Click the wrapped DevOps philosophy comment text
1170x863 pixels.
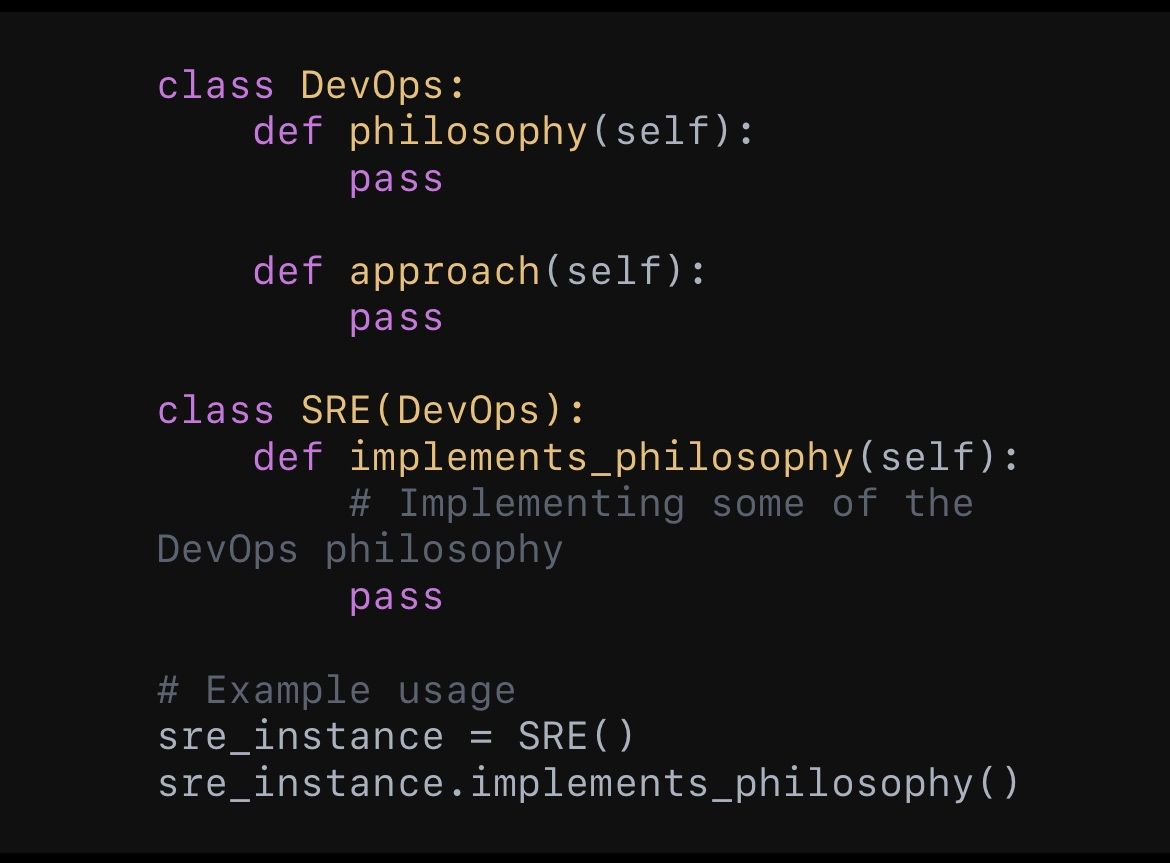point(360,551)
